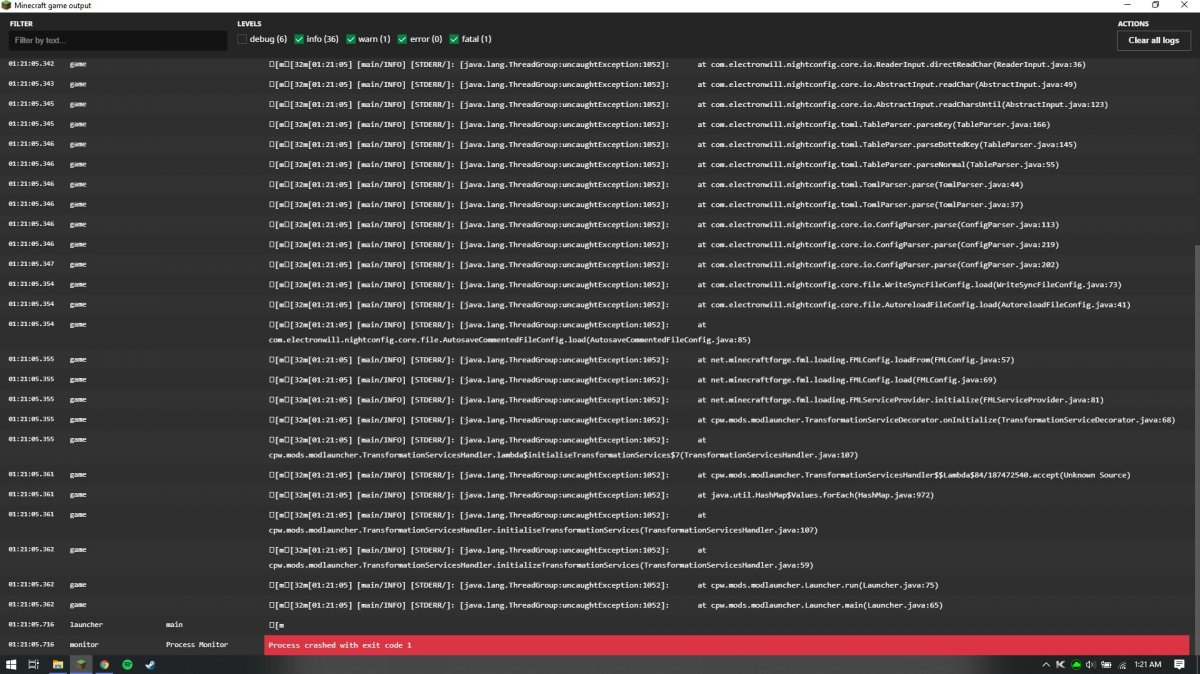Select the TomlParser.parse(TomlParser.java:37) log line
This screenshot has height=674, width=1200.
[x=595, y=204]
